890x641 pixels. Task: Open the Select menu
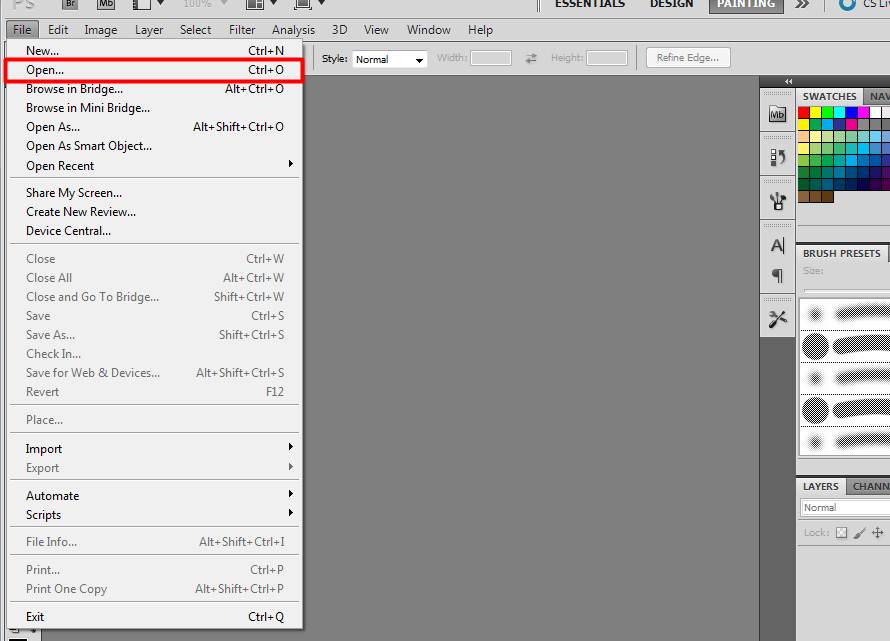tap(195, 30)
